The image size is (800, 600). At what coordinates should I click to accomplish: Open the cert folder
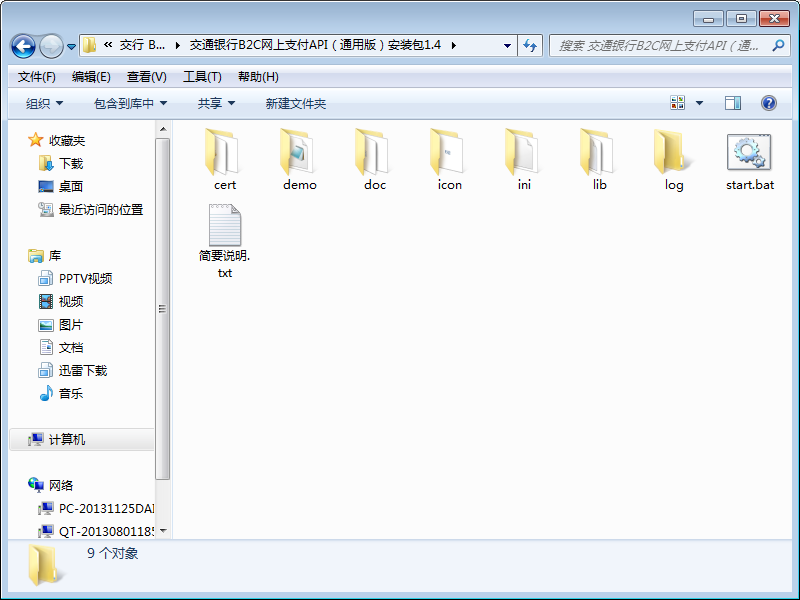click(x=224, y=160)
